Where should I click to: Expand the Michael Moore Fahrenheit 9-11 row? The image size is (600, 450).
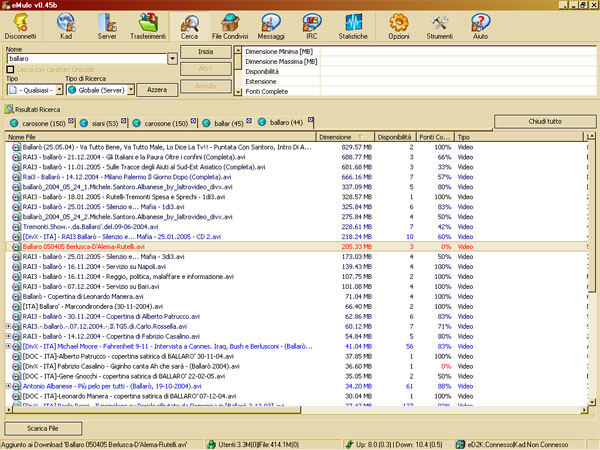click(x=8, y=346)
